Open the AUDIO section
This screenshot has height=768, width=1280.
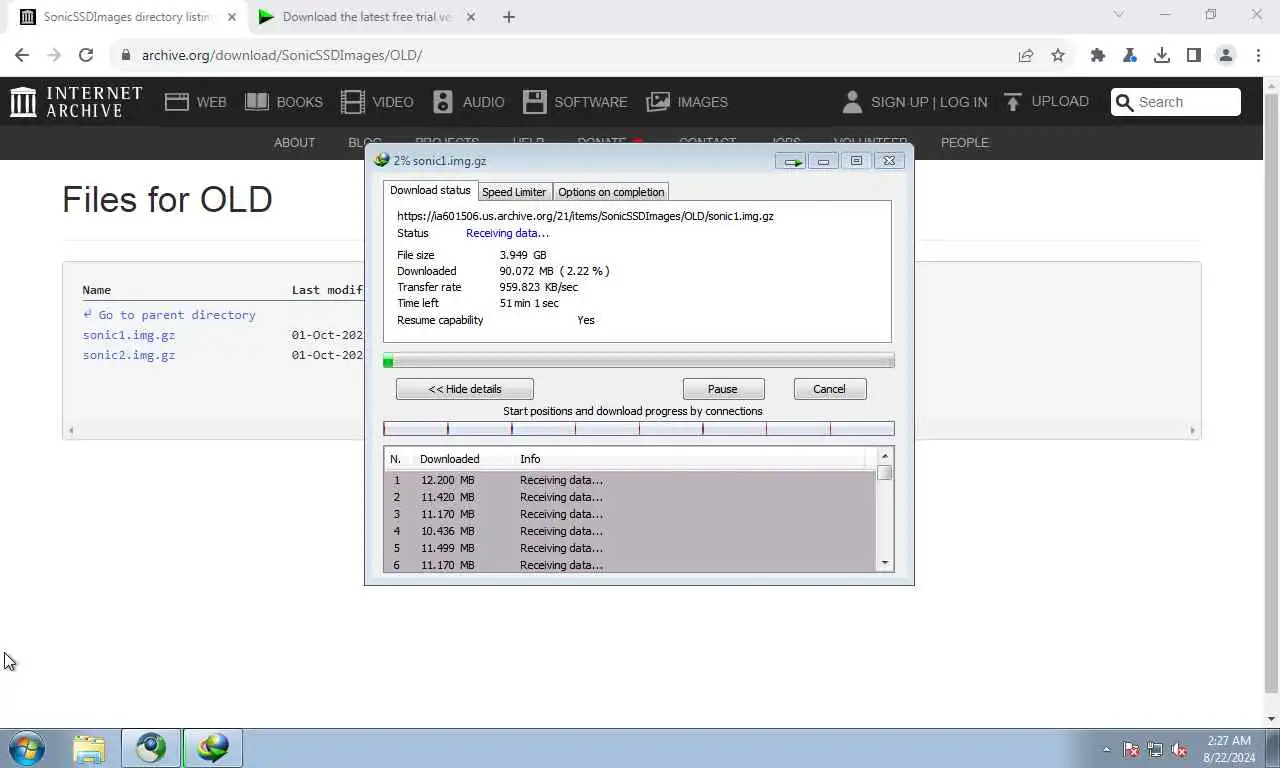click(468, 102)
